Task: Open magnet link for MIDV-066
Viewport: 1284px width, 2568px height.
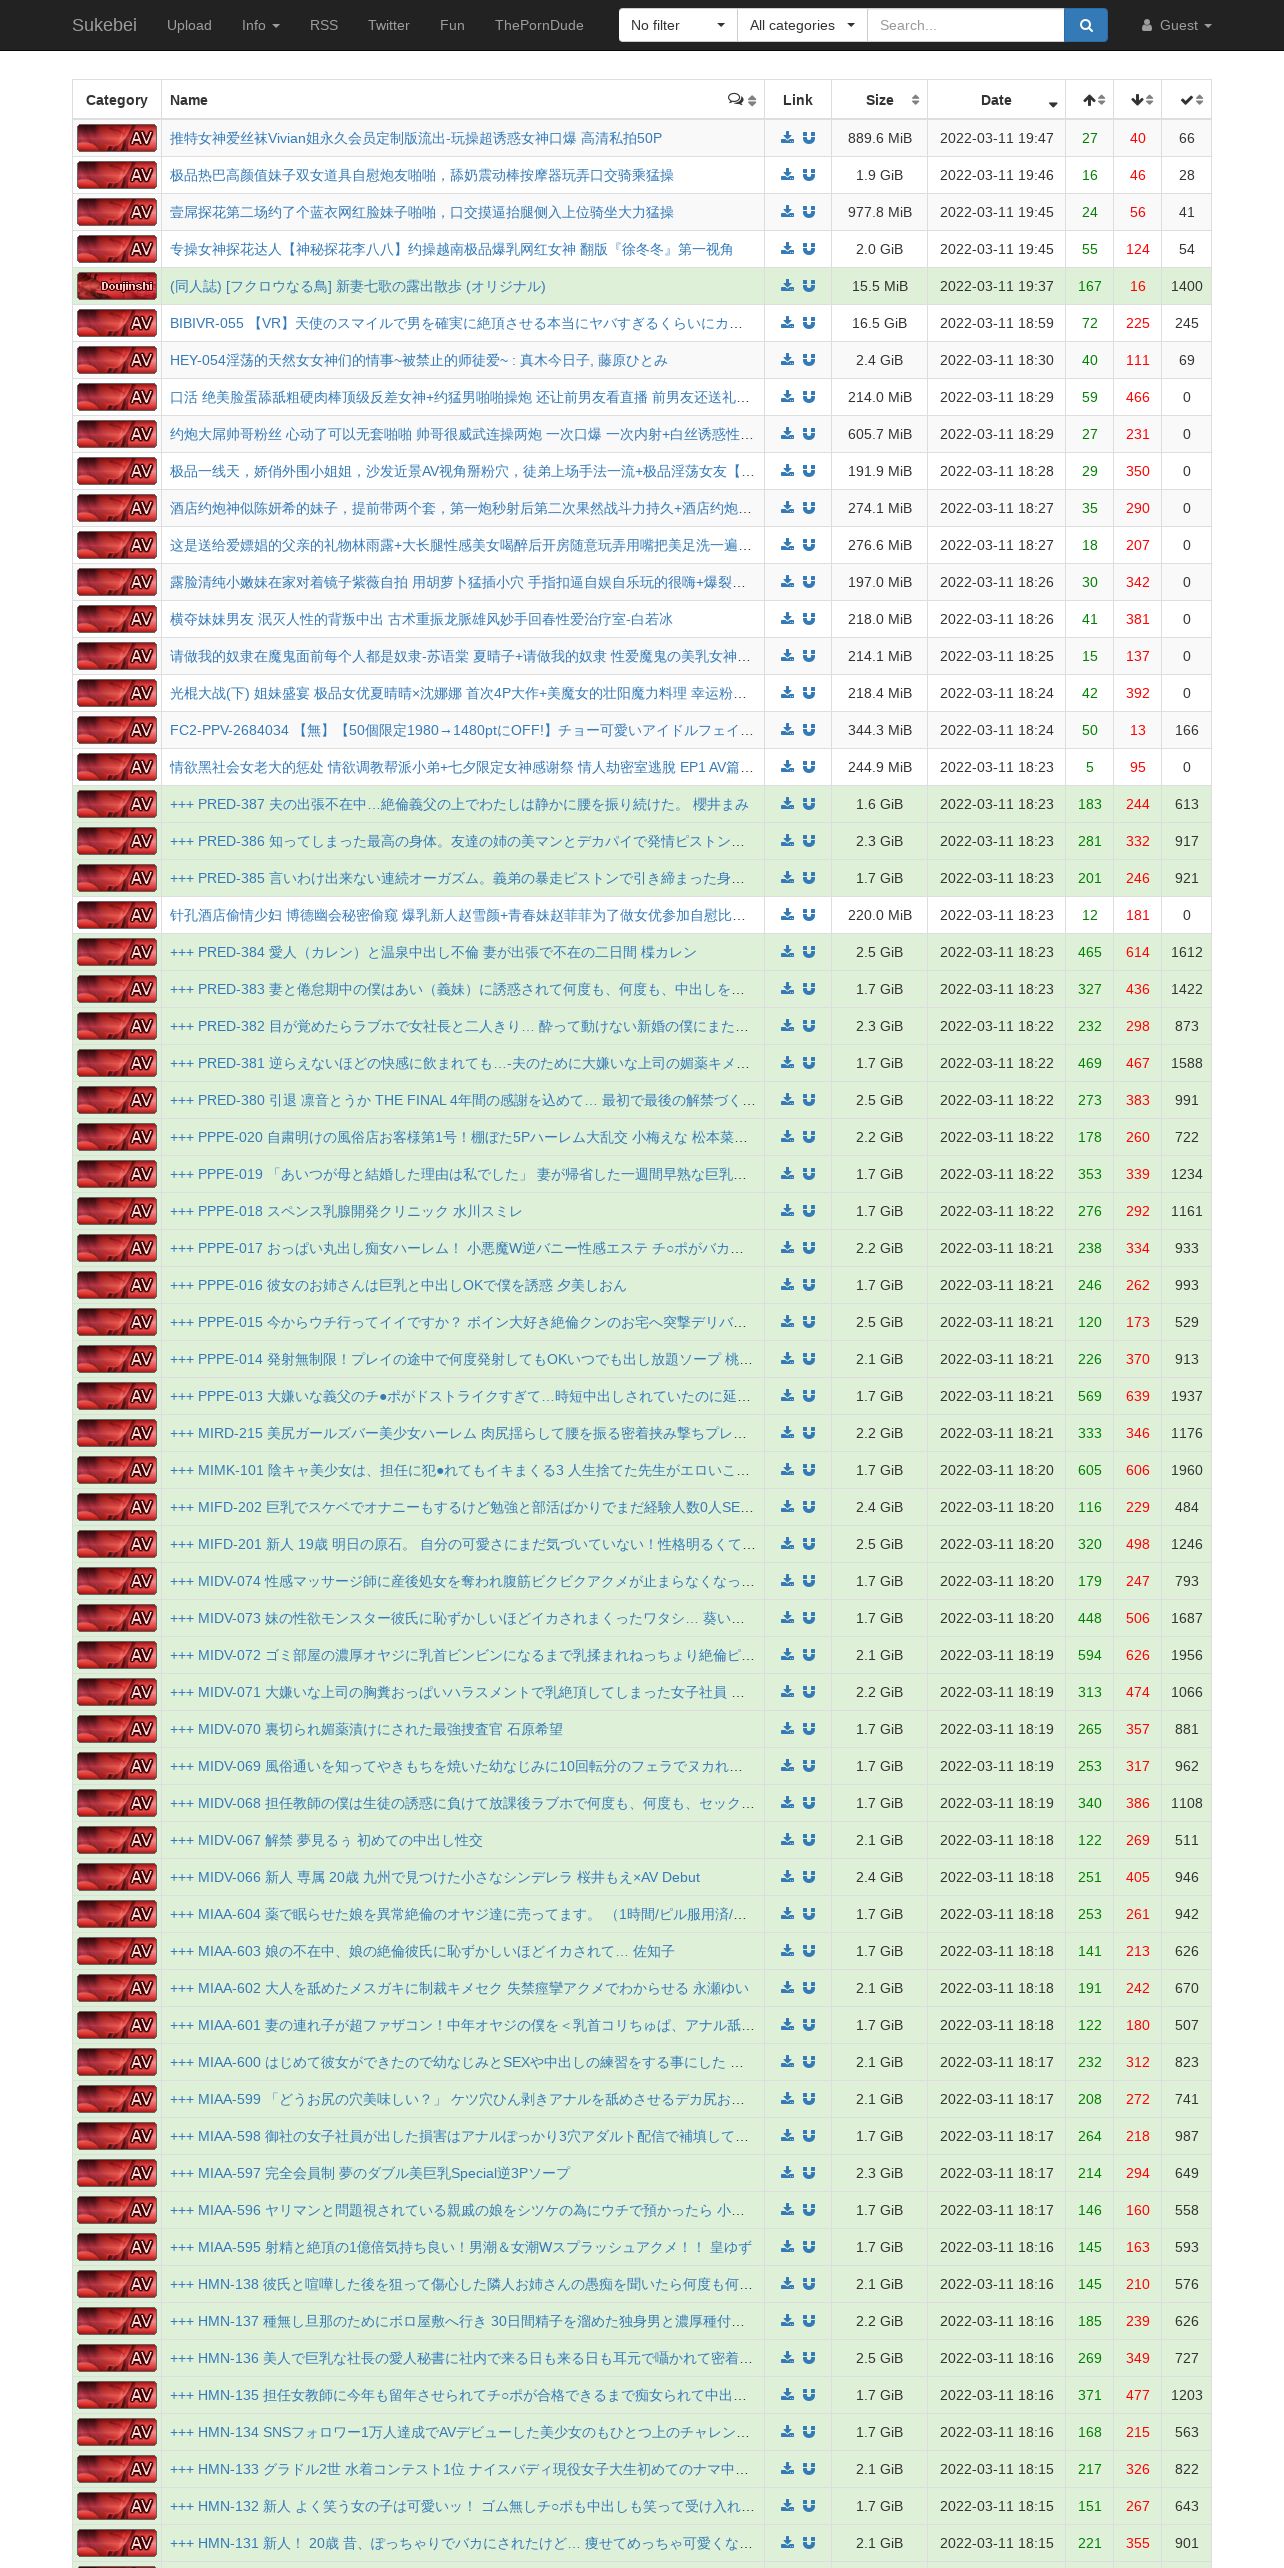Action: [809, 1877]
